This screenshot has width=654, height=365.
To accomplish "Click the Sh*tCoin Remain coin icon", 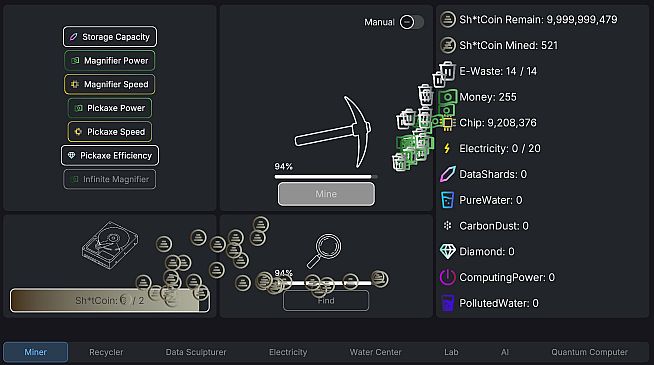I will pos(448,20).
